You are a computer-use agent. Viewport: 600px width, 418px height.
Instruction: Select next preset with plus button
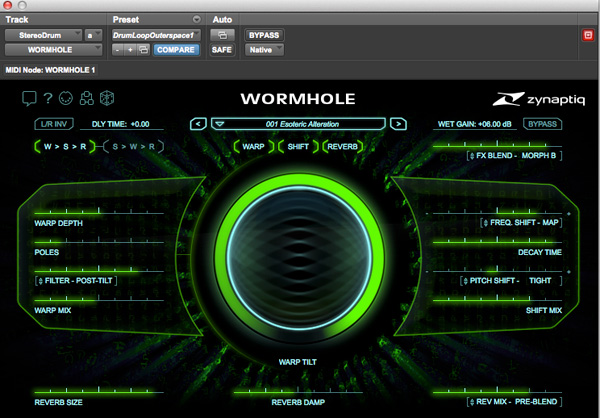[x=130, y=50]
